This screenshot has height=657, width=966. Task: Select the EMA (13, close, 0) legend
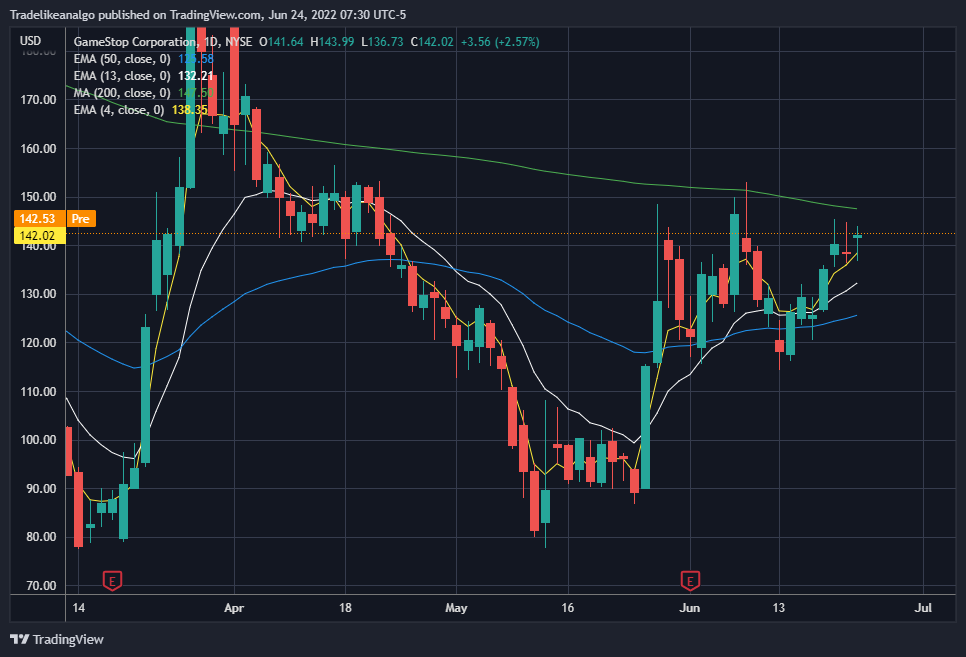(122, 76)
